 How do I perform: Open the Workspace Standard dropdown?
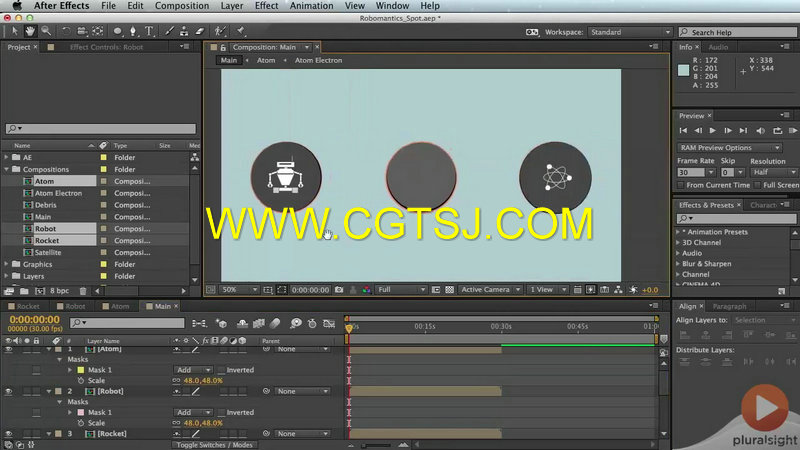[630, 32]
